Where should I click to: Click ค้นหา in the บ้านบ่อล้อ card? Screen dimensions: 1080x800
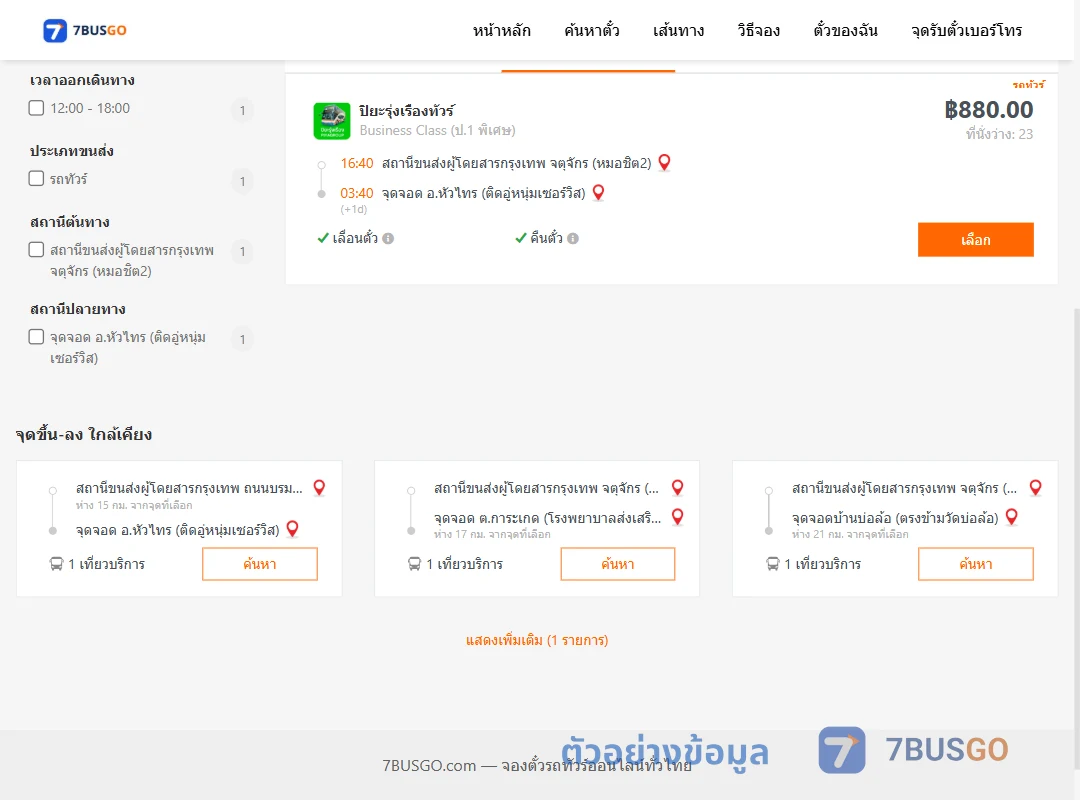click(x=976, y=564)
